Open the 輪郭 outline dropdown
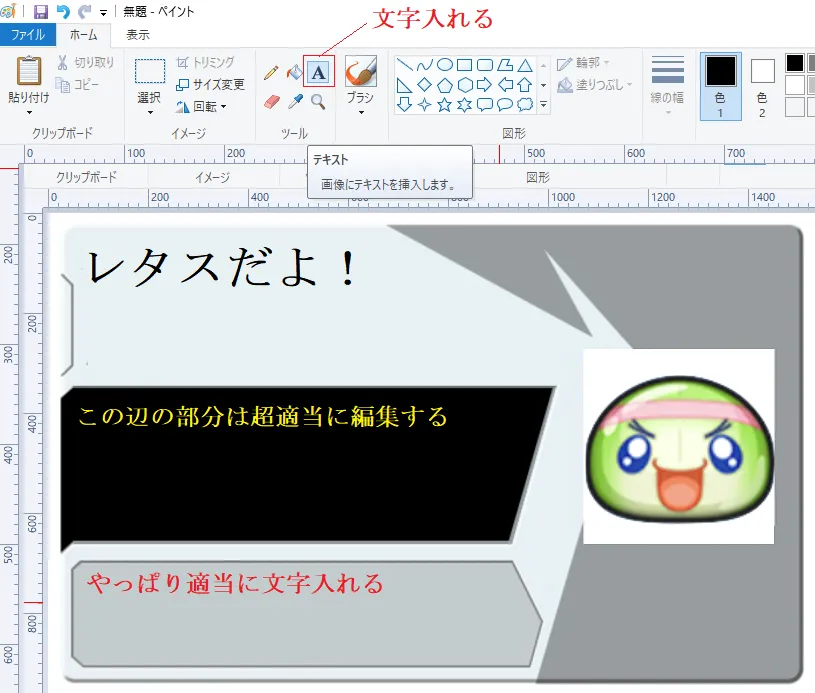This screenshot has height=693, width=815. pyautogui.click(x=583, y=63)
